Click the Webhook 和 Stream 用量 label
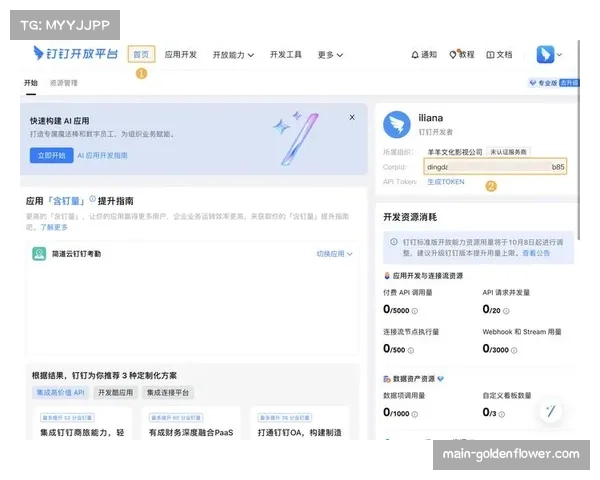 (x=522, y=332)
